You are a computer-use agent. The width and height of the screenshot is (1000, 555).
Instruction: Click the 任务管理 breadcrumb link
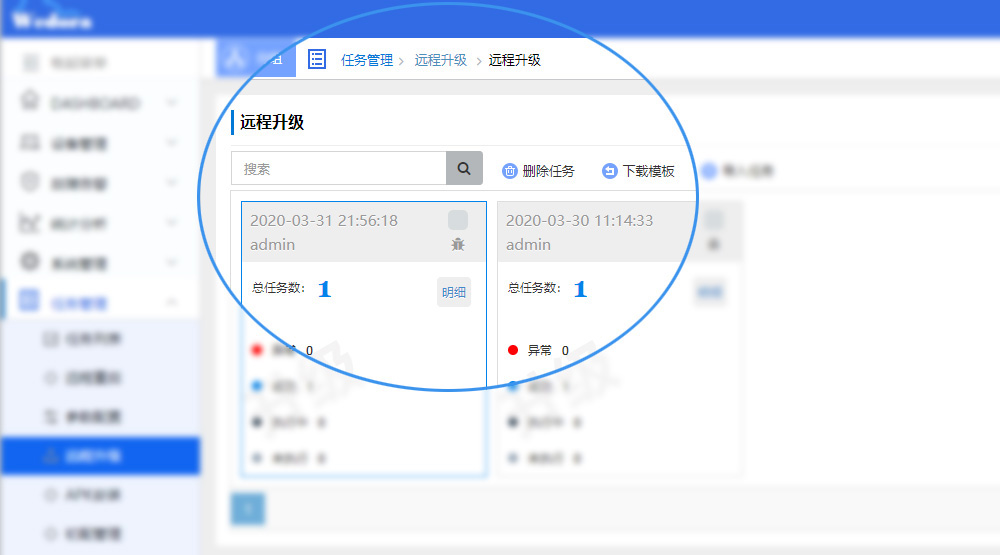pos(367,60)
